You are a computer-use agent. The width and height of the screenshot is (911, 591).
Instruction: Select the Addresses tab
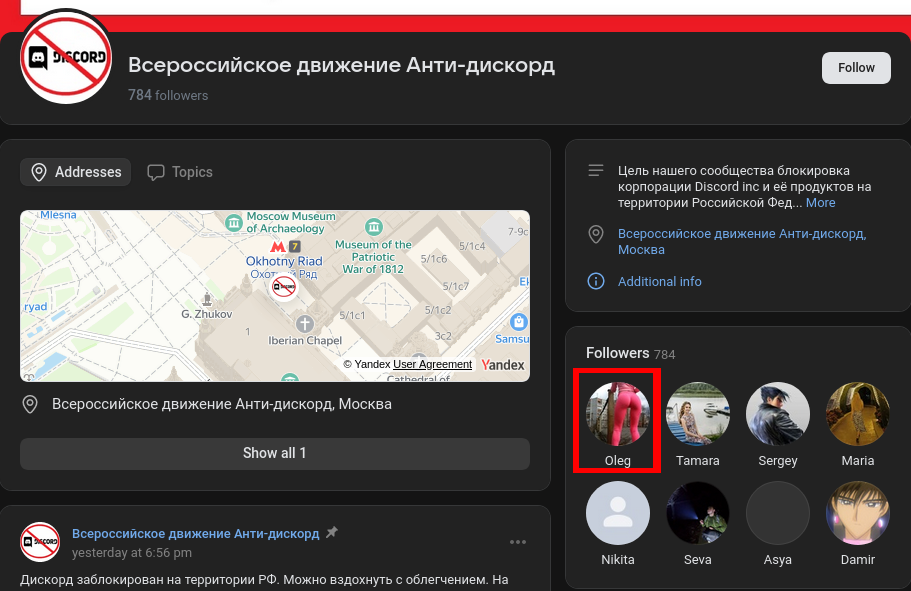pyautogui.click(x=76, y=172)
